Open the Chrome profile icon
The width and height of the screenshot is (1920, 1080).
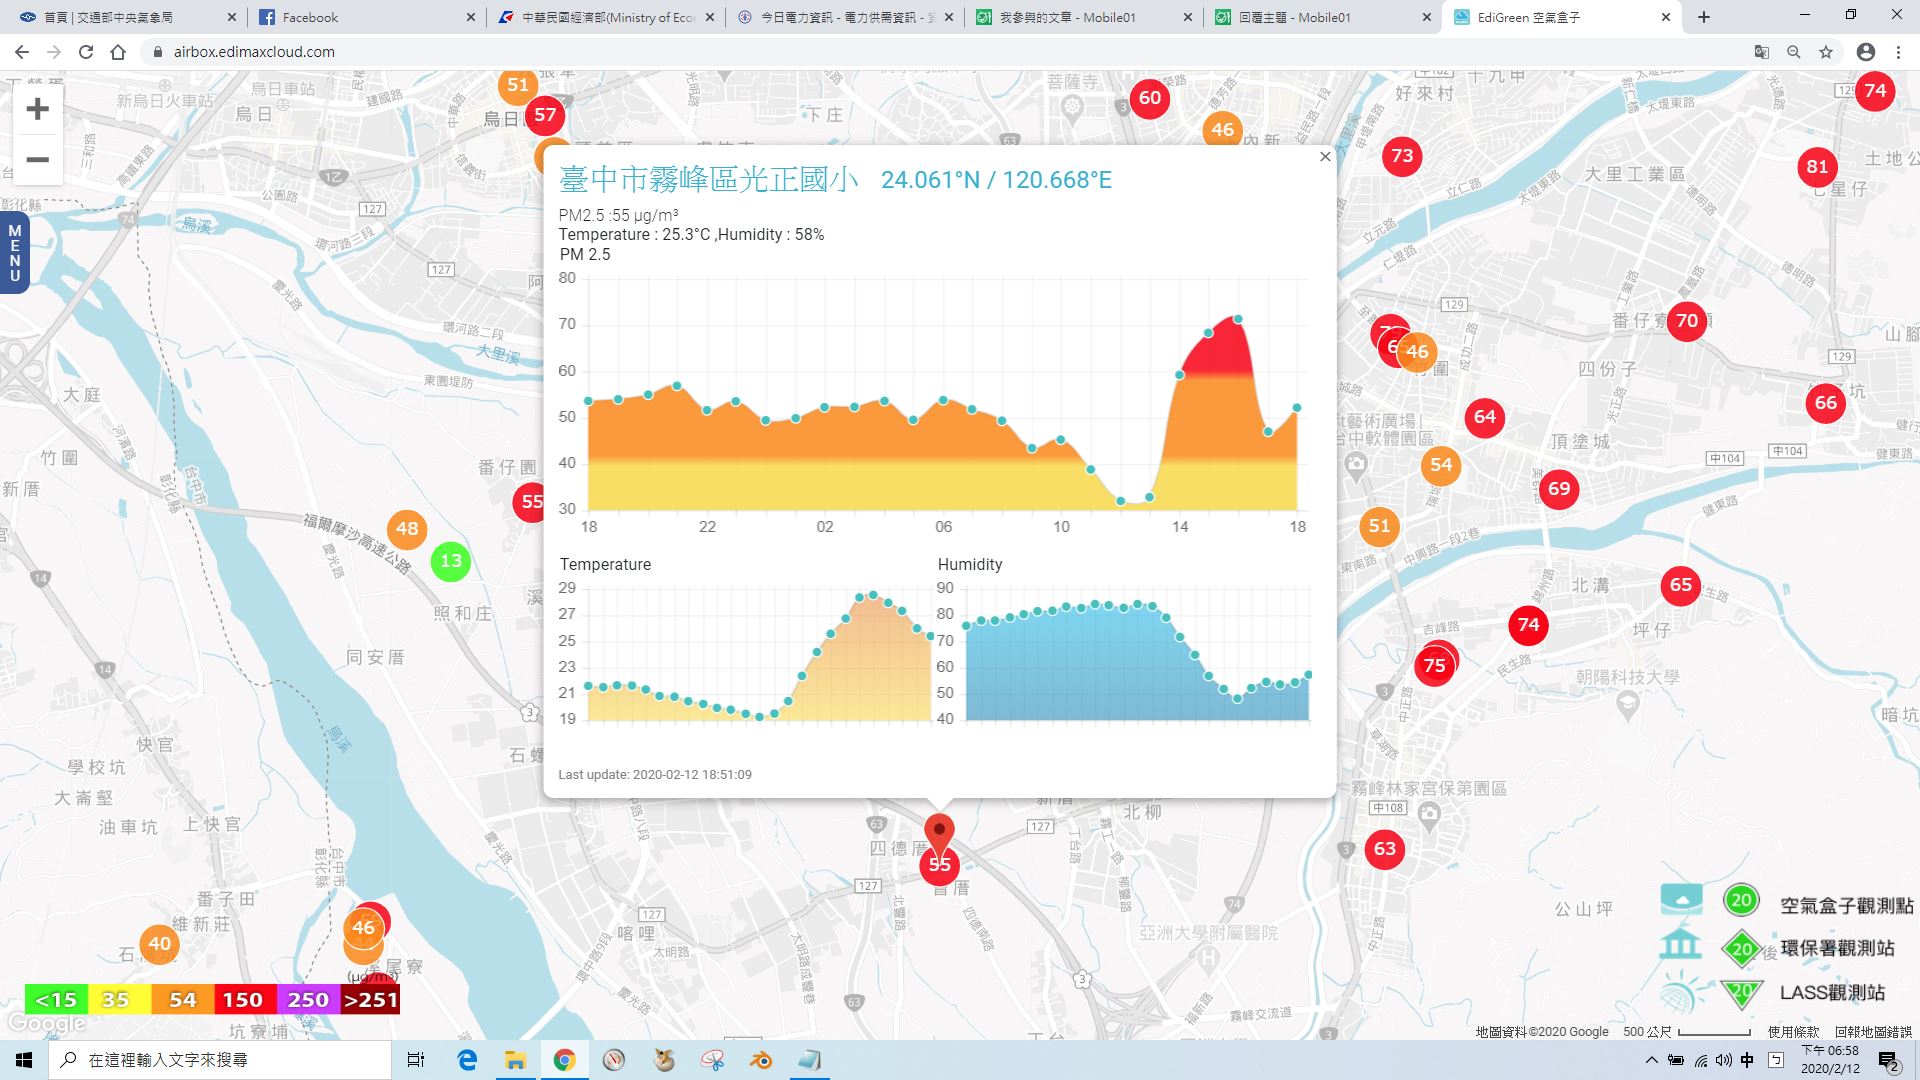[x=1866, y=52]
